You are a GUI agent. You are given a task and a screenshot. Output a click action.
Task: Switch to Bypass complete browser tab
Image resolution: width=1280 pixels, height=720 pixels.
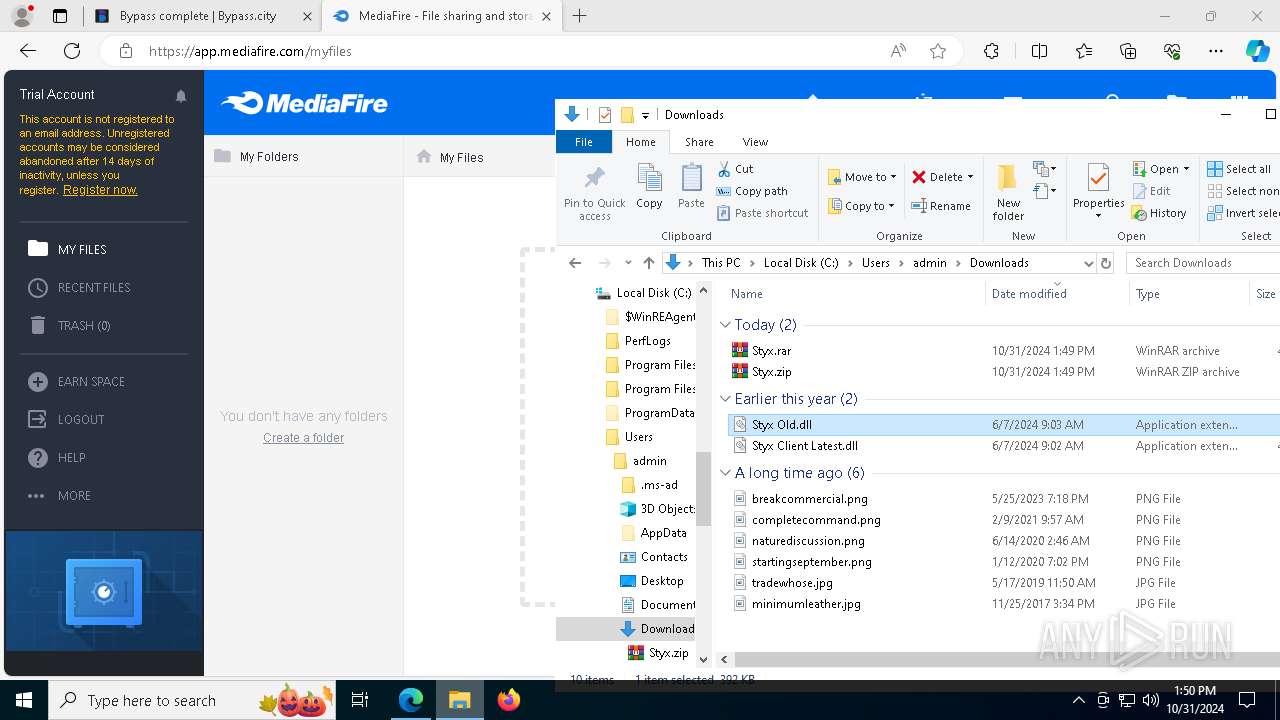tap(202, 16)
